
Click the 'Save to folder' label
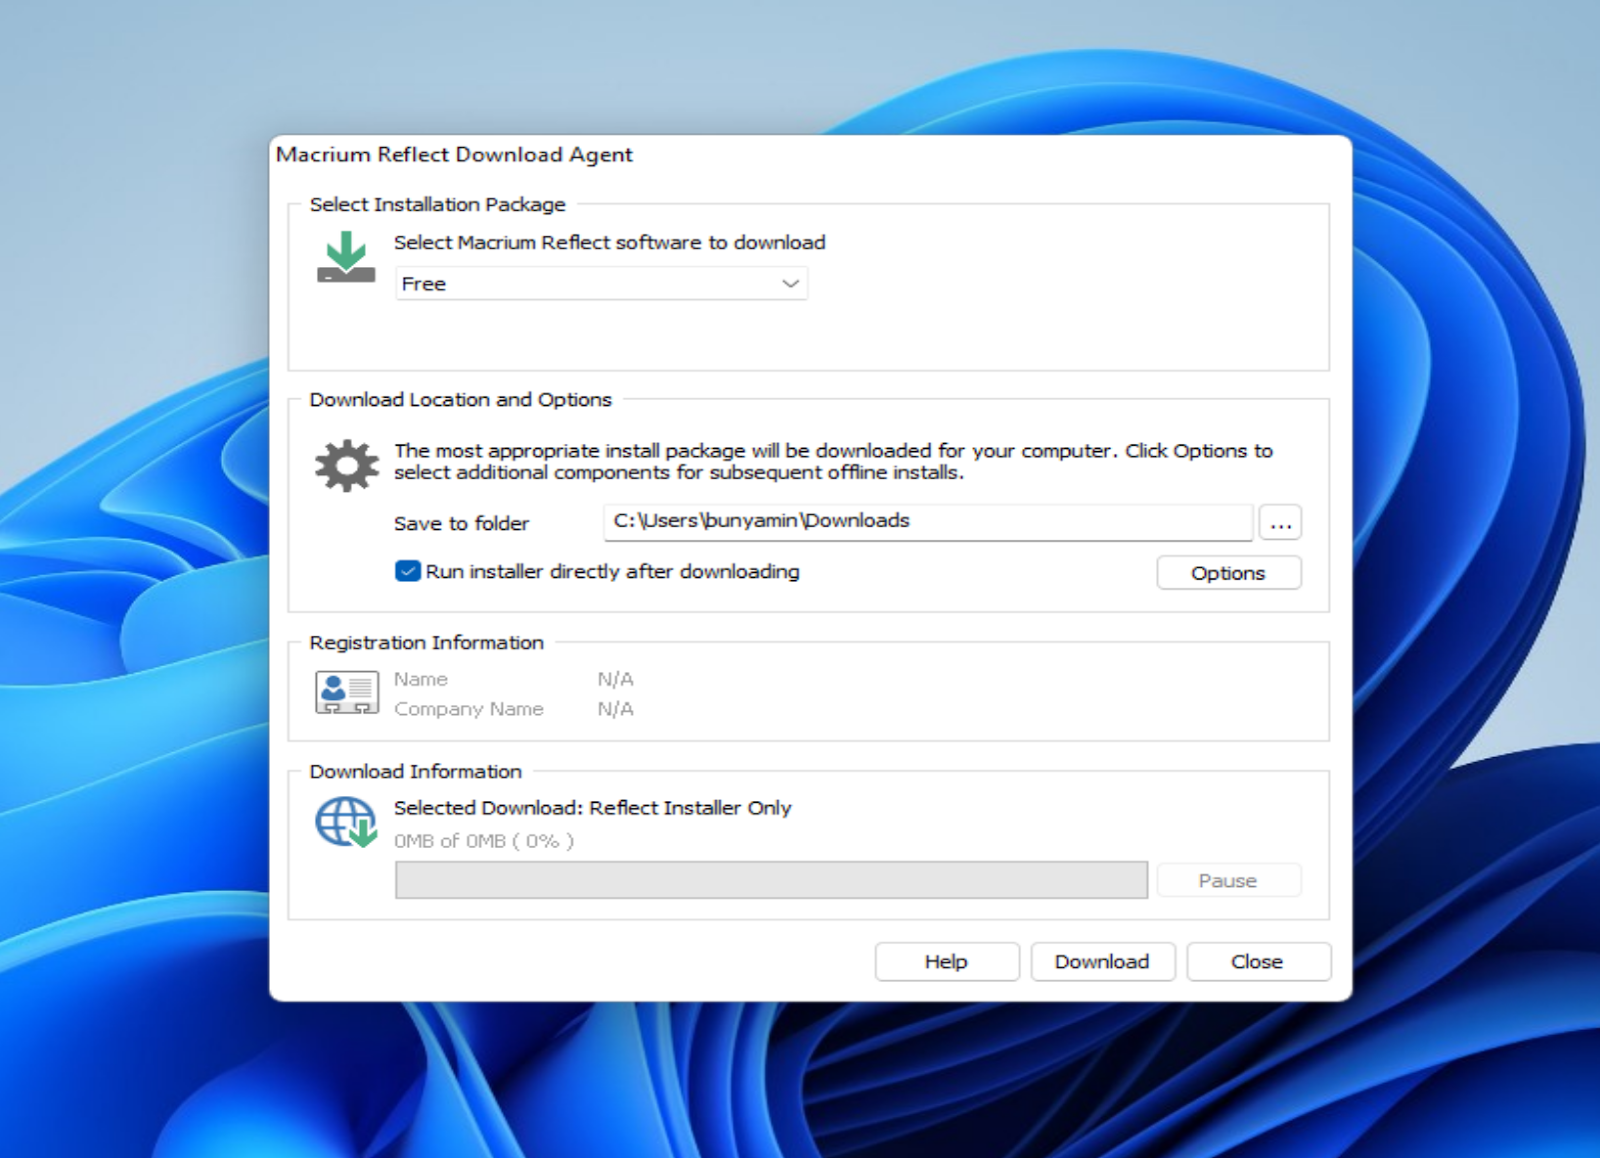(x=461, y=523)
